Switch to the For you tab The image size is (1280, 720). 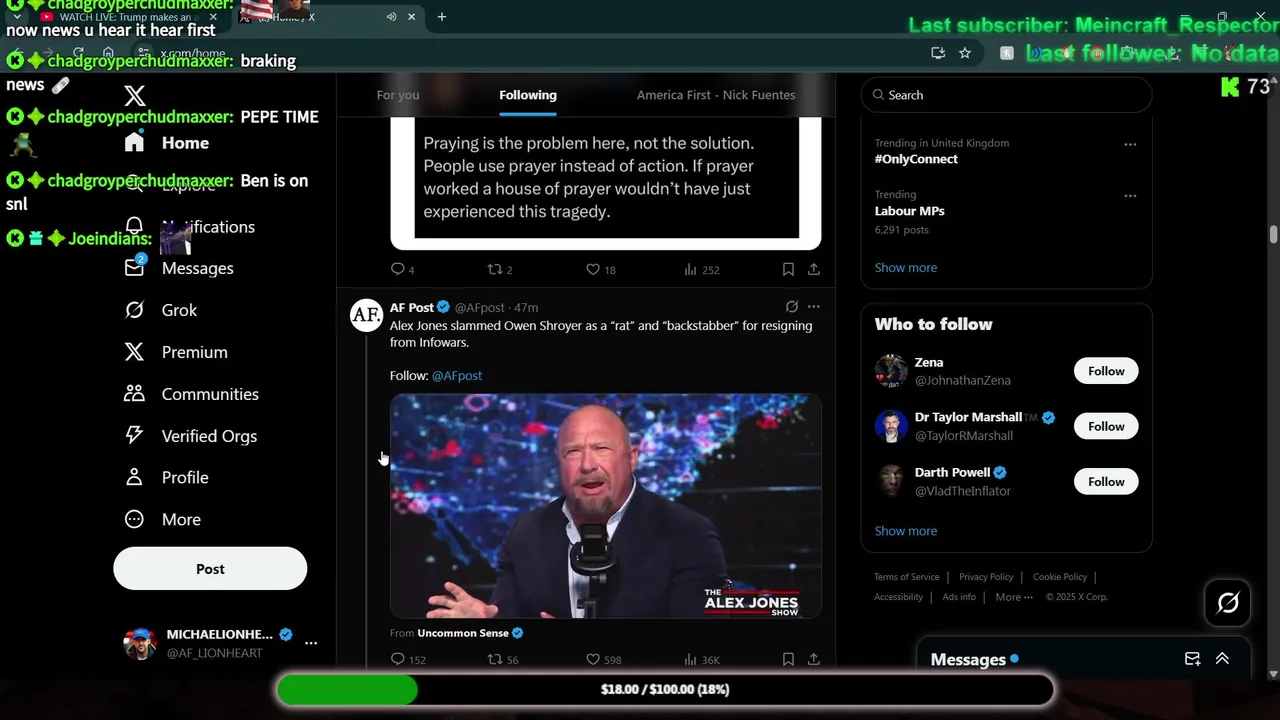[398, 95]
